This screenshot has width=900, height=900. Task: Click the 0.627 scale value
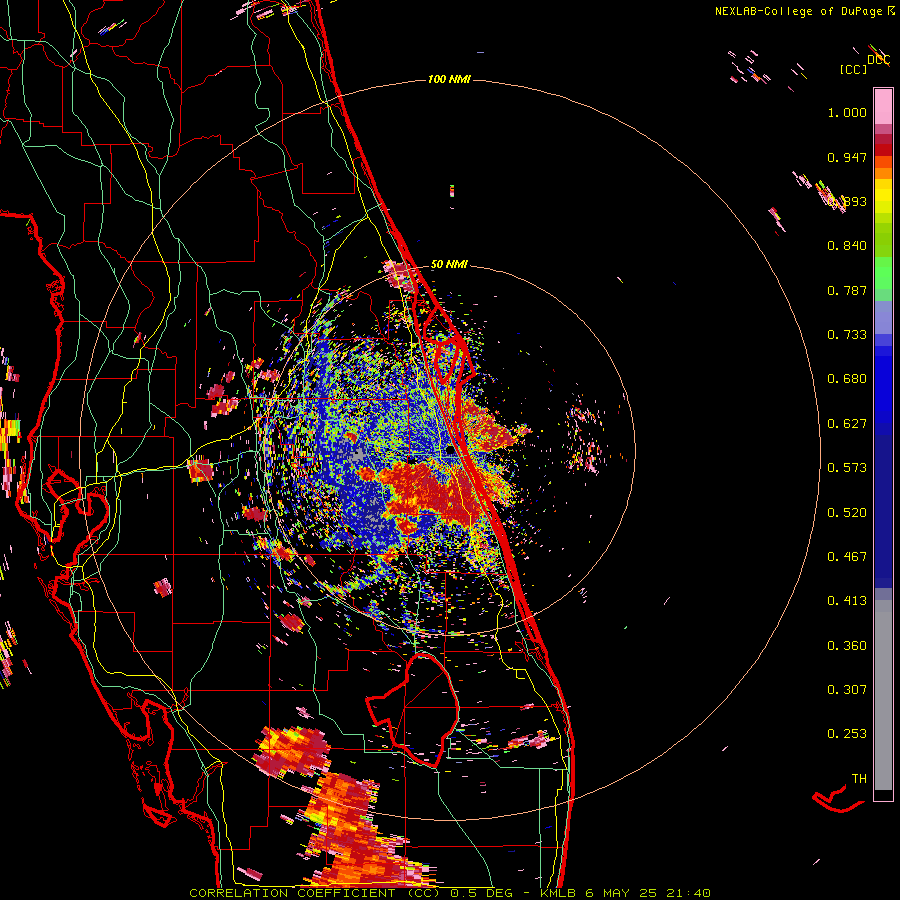847,424
